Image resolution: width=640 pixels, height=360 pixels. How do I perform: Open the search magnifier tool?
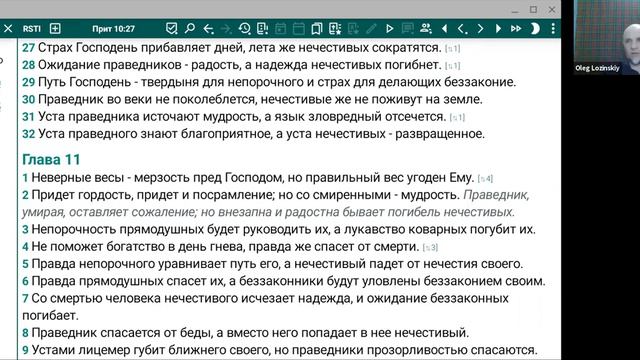pos(190,29)
